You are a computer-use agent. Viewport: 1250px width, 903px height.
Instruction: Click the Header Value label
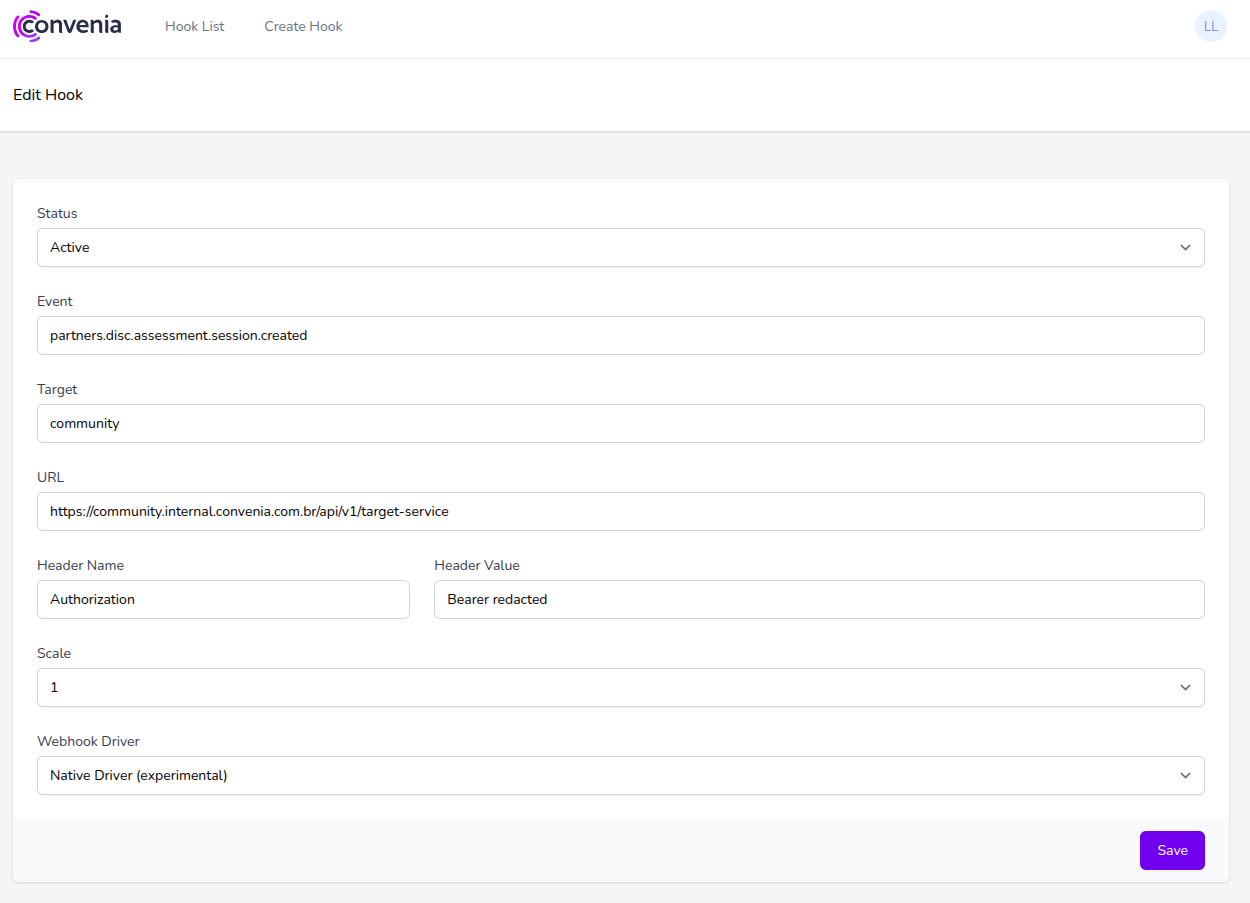[477, 565]
